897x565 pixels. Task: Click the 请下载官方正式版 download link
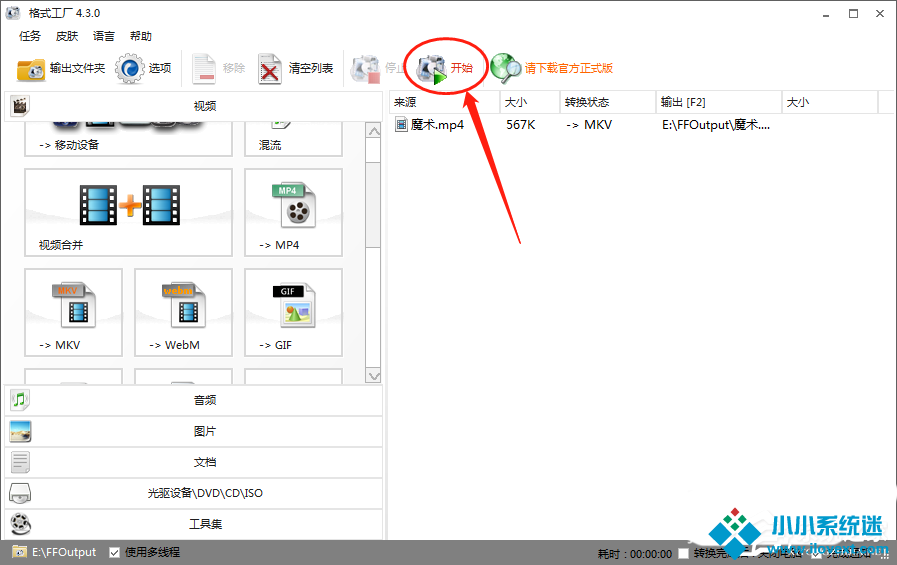coord(567,69)
